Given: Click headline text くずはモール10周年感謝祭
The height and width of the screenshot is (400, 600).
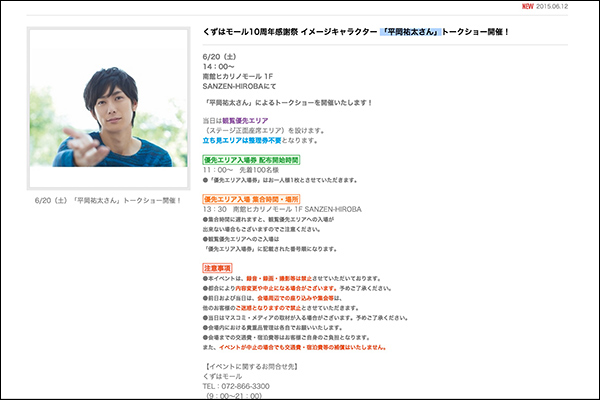Looking at the screenshot, I should click(250, 32).
